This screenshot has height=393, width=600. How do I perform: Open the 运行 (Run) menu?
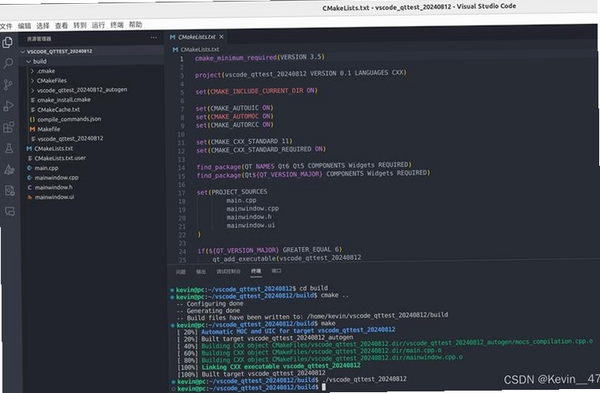[98, 25]
